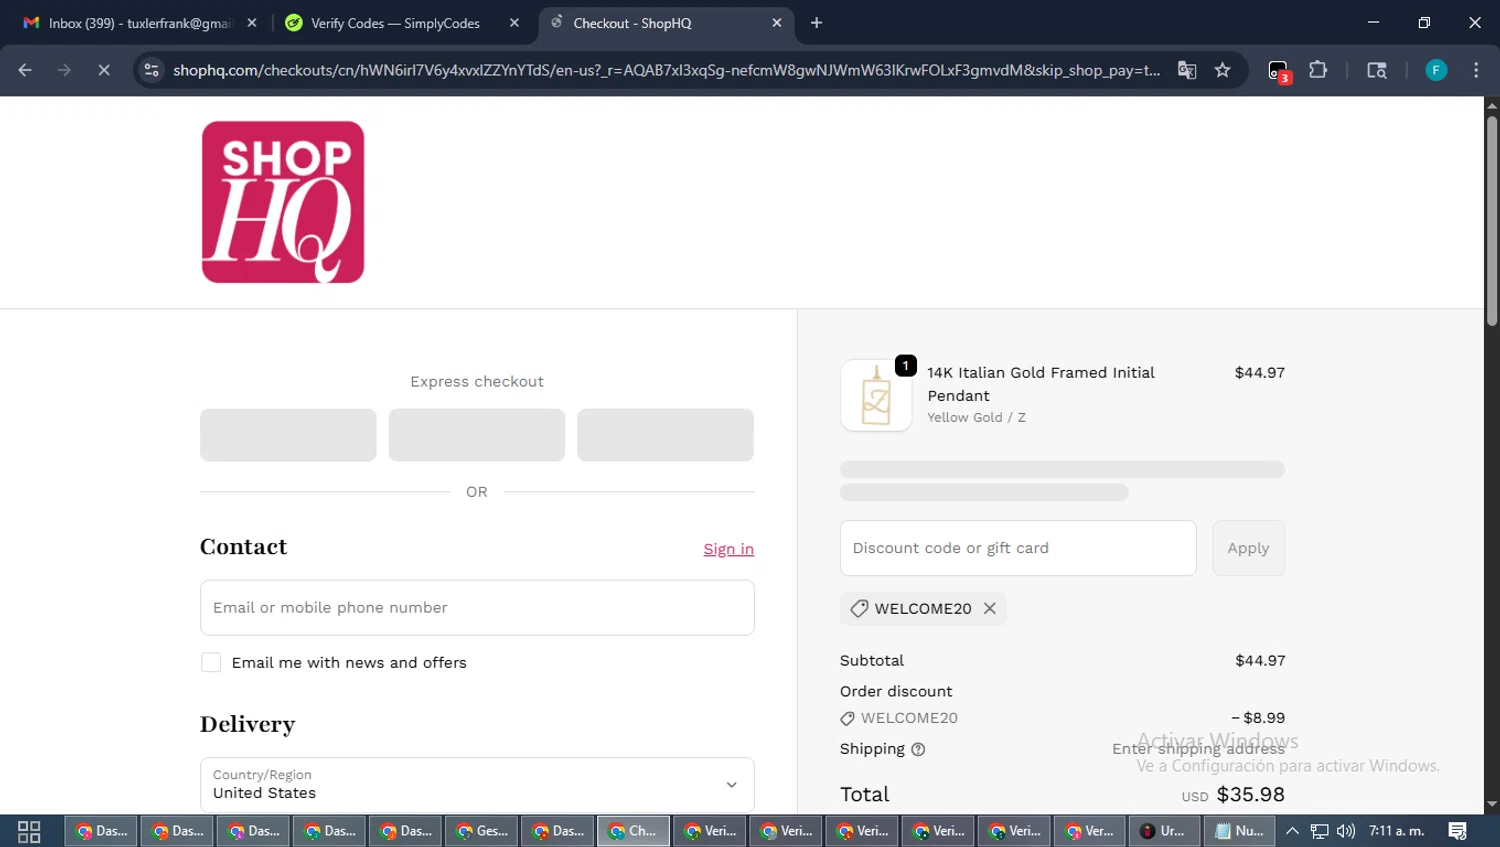Open the Chrome profile avatar
The height and width of the screenshot is (847, 1500).
[1436, 70]
